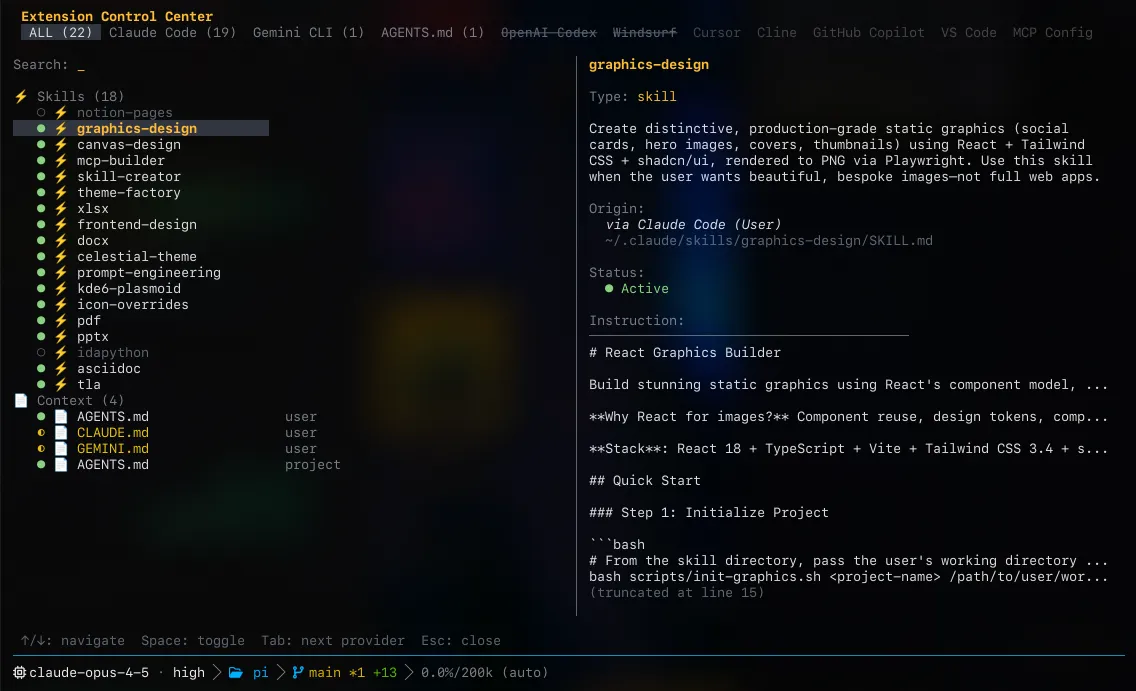Select the Gemini CLI (1) tab
The image size is (1136, 691).
pos(309,33)
